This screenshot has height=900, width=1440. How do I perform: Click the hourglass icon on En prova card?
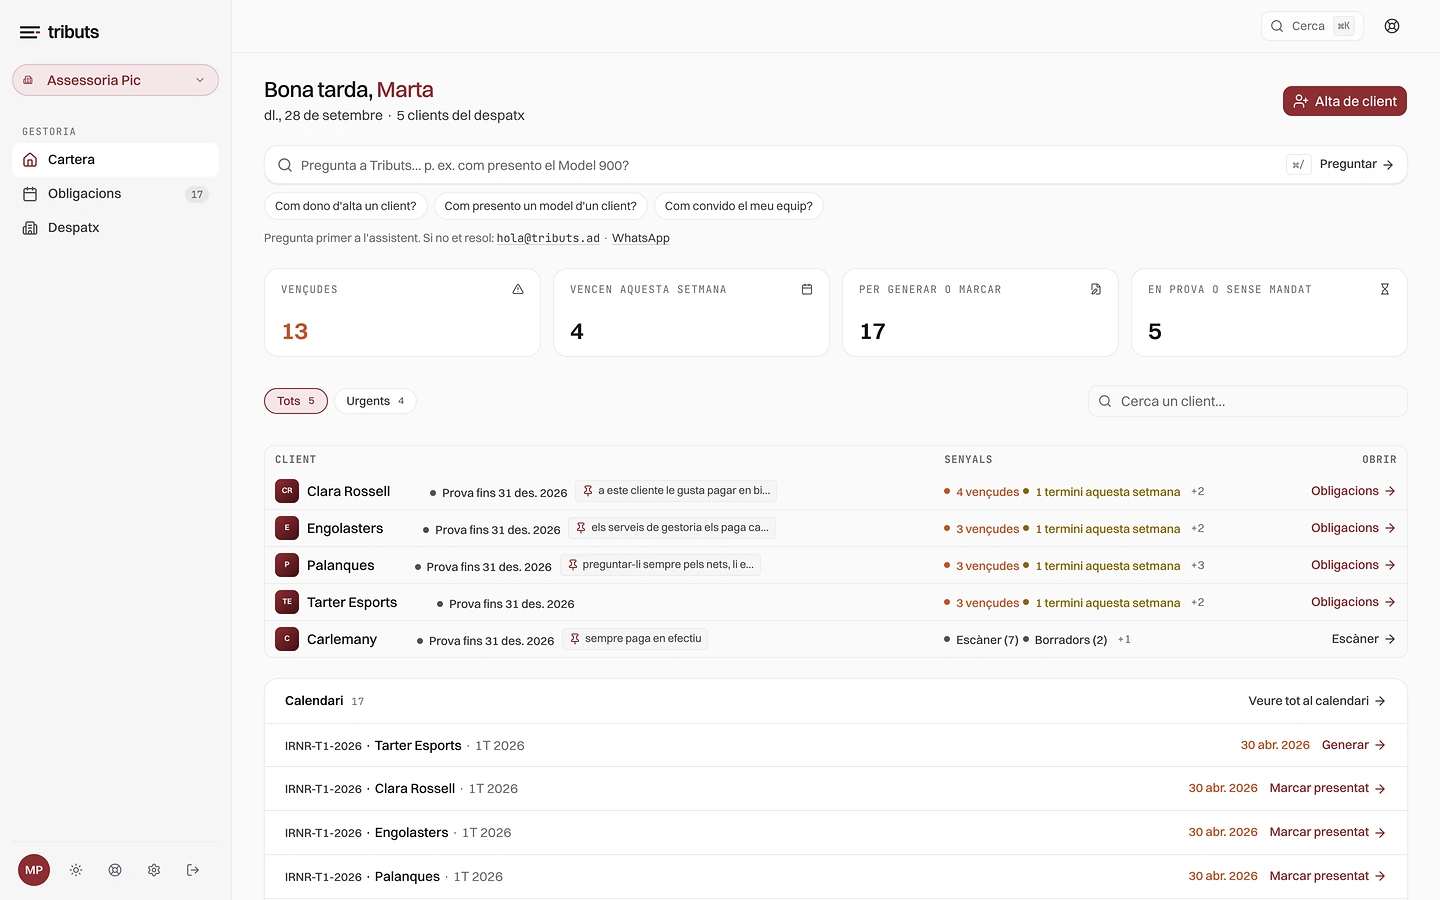(x=1385, y=289)
